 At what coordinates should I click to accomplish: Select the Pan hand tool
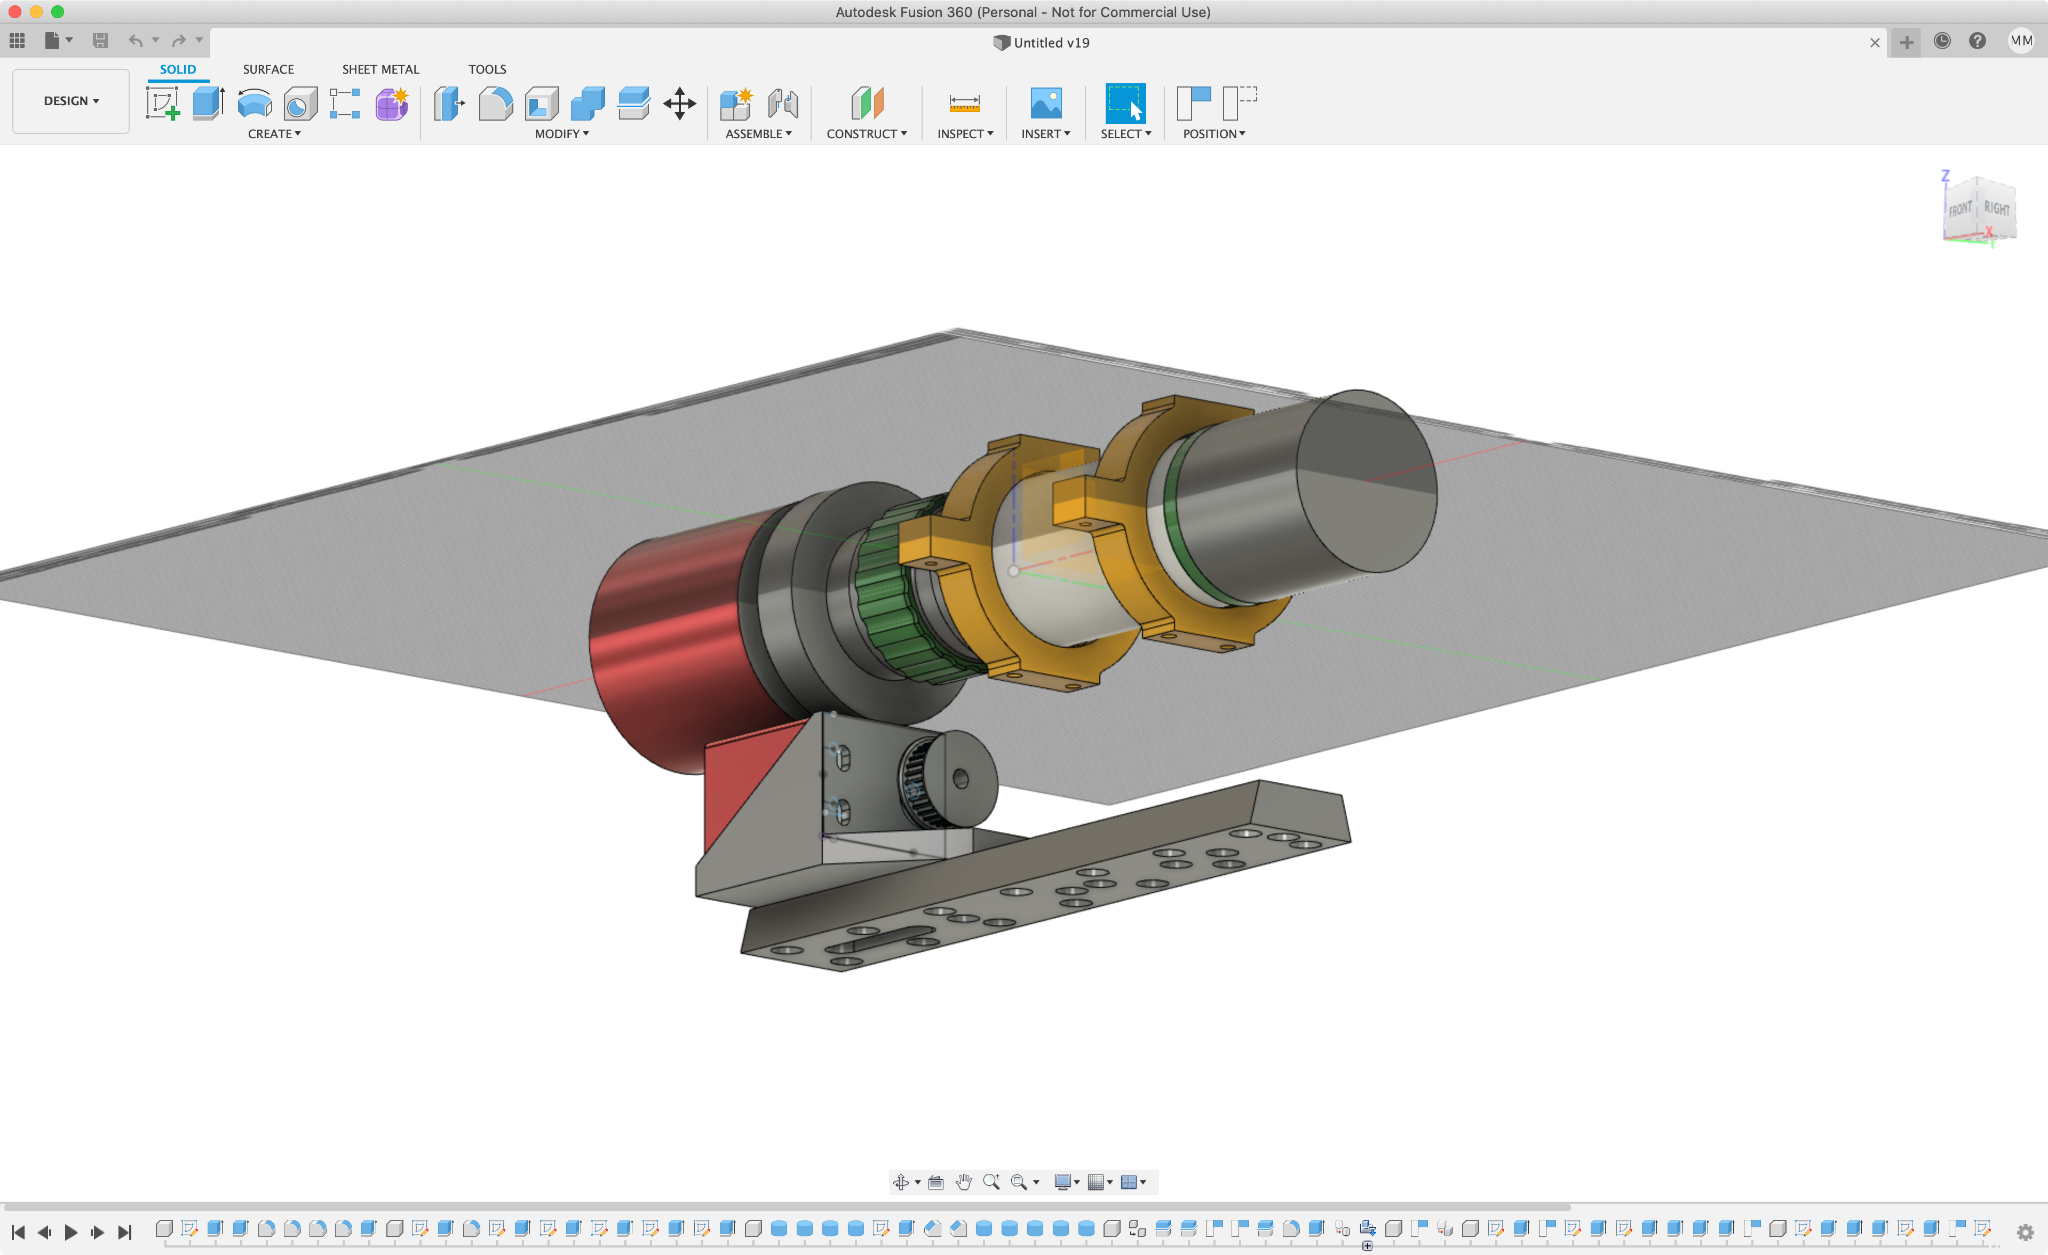click(963, 1182)
